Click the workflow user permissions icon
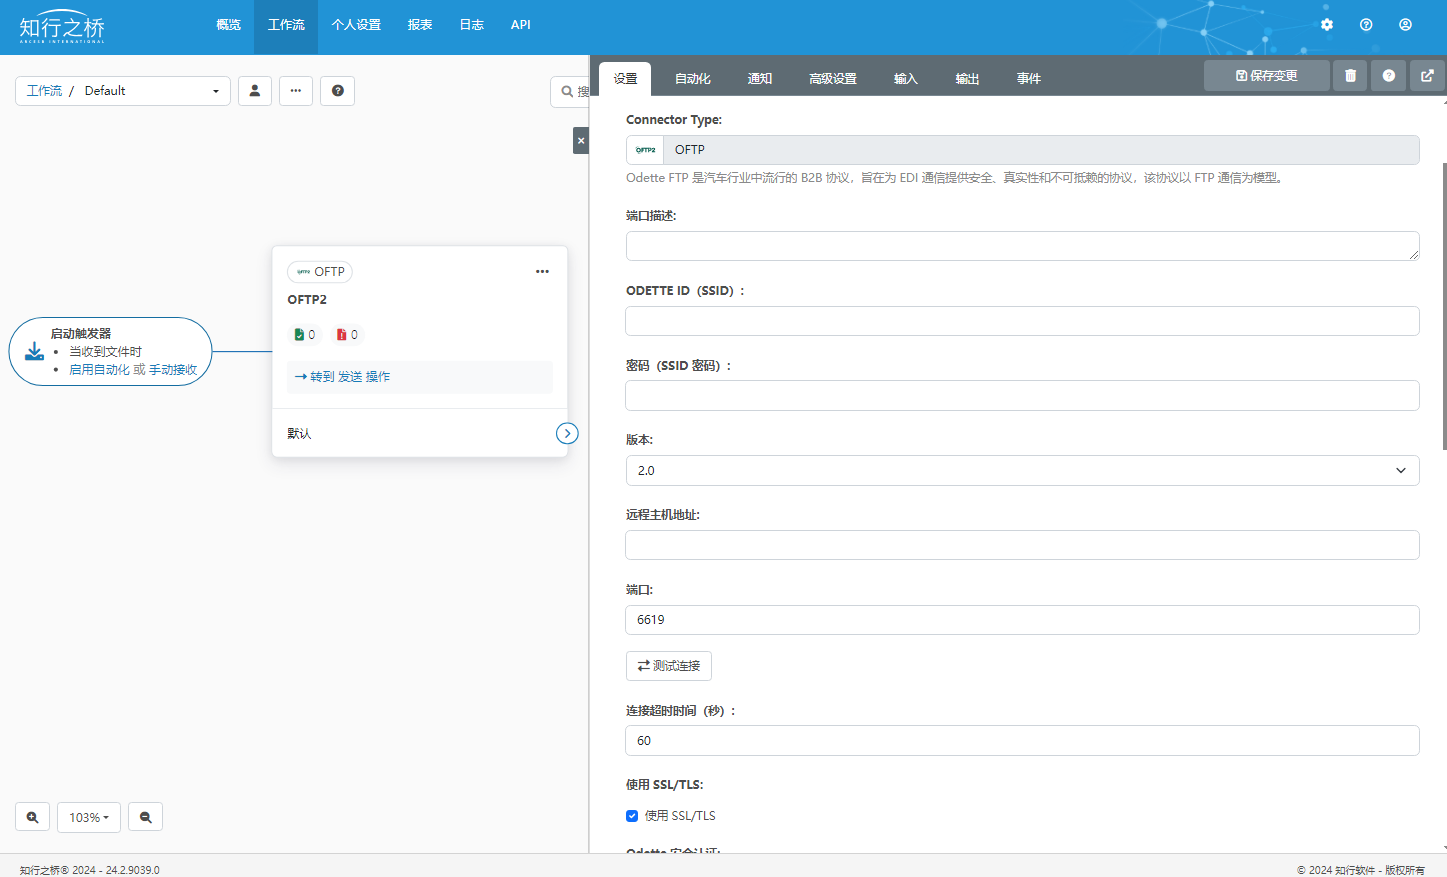 (254, 91)
